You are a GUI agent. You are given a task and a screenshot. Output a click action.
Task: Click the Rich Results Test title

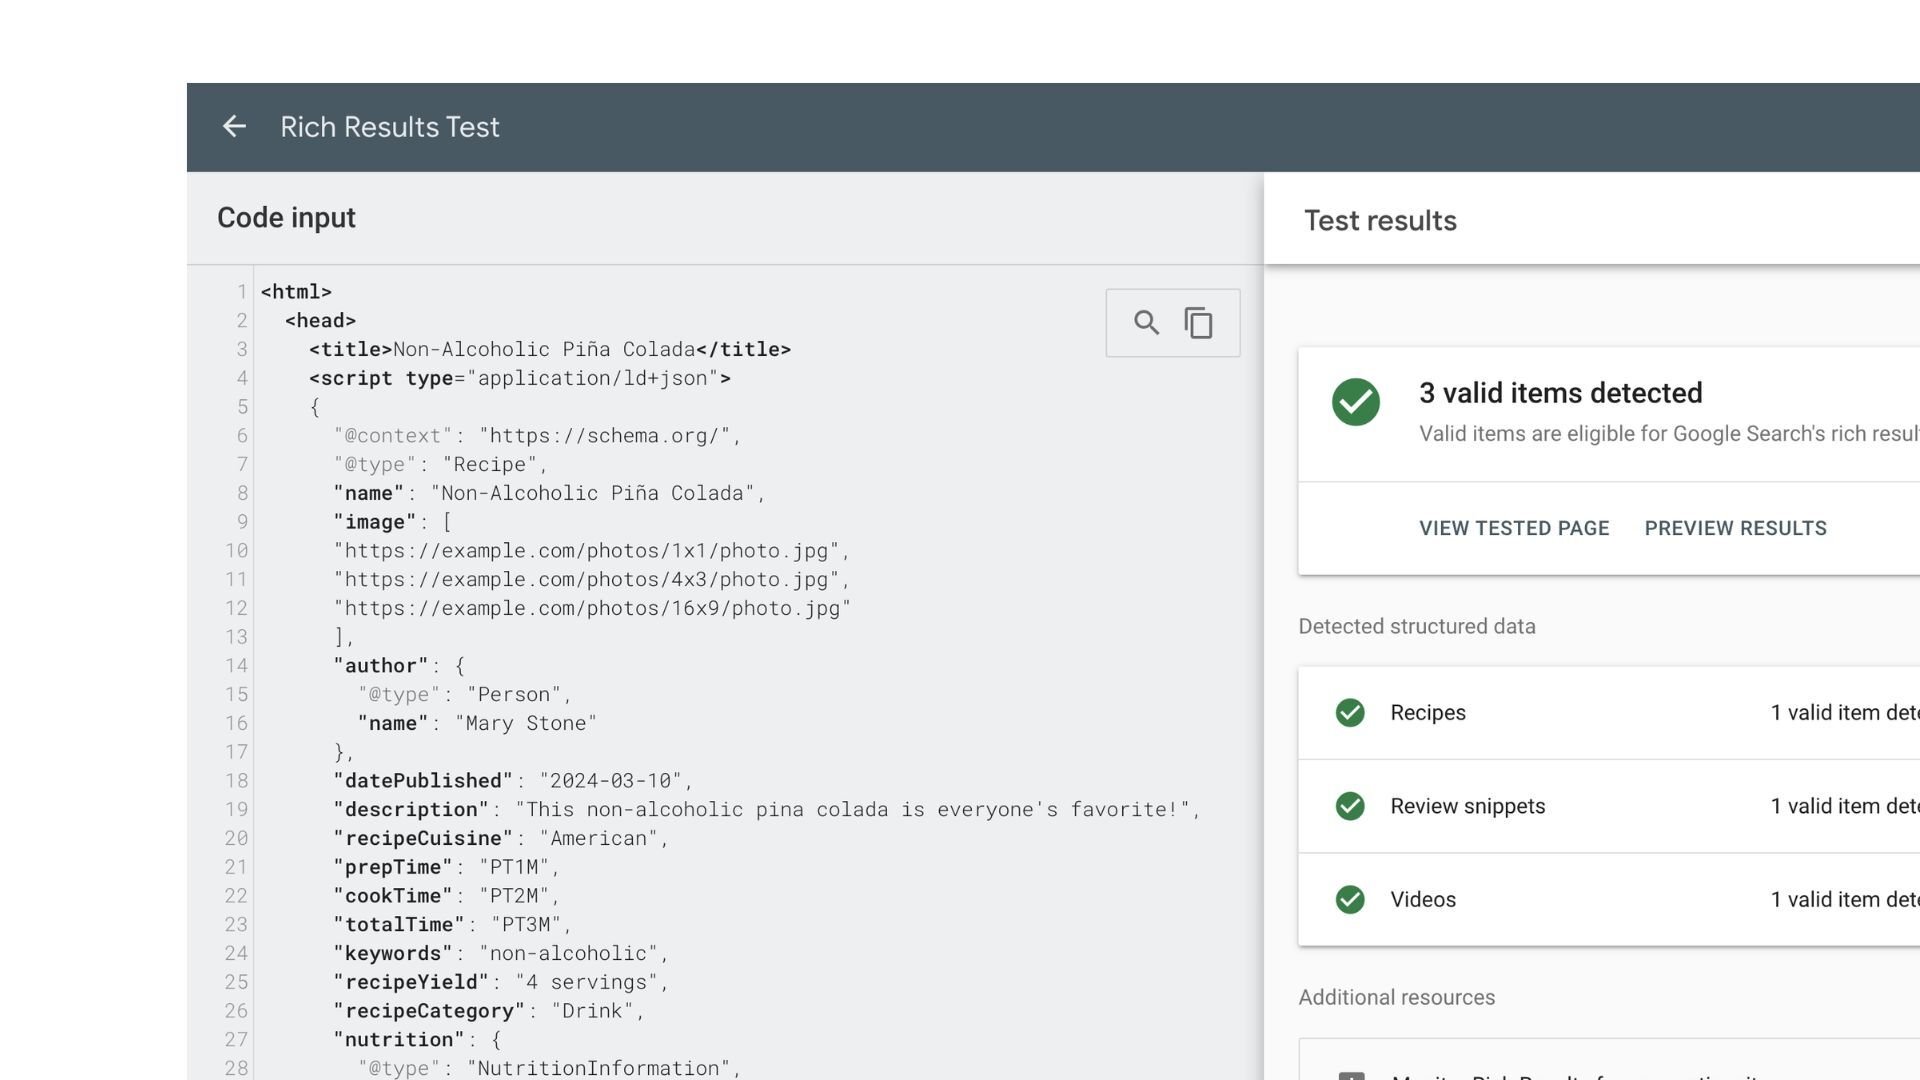tap(390, 127)
